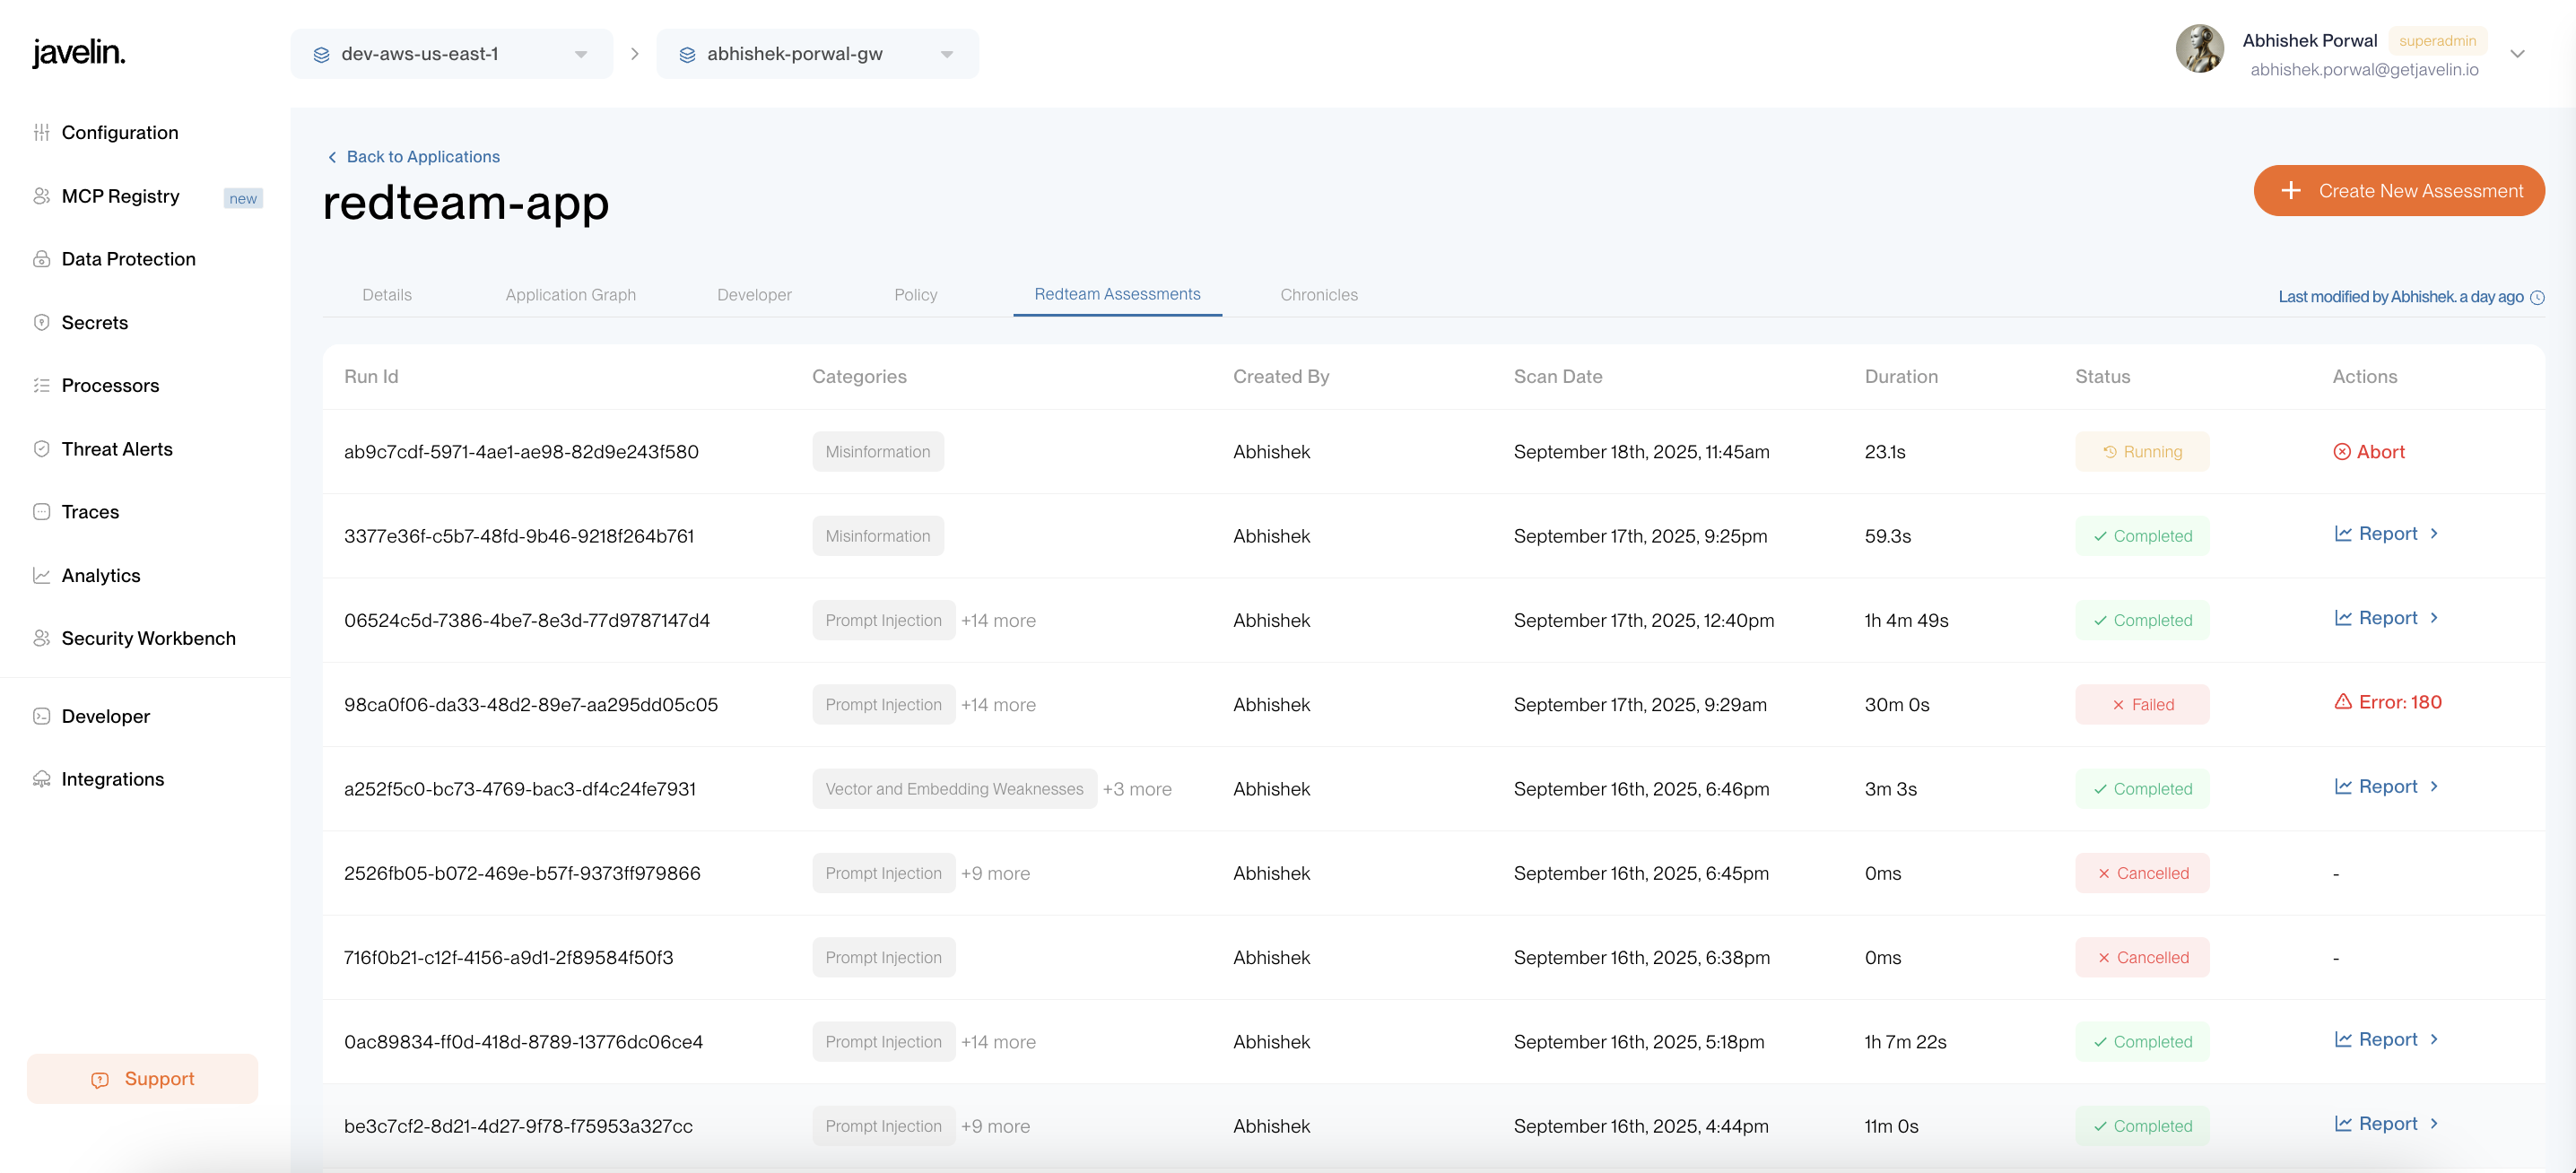Open Report for run 3377e36f
The height and width of the screenshot is (1173, 2576).
coord(2386,534)
